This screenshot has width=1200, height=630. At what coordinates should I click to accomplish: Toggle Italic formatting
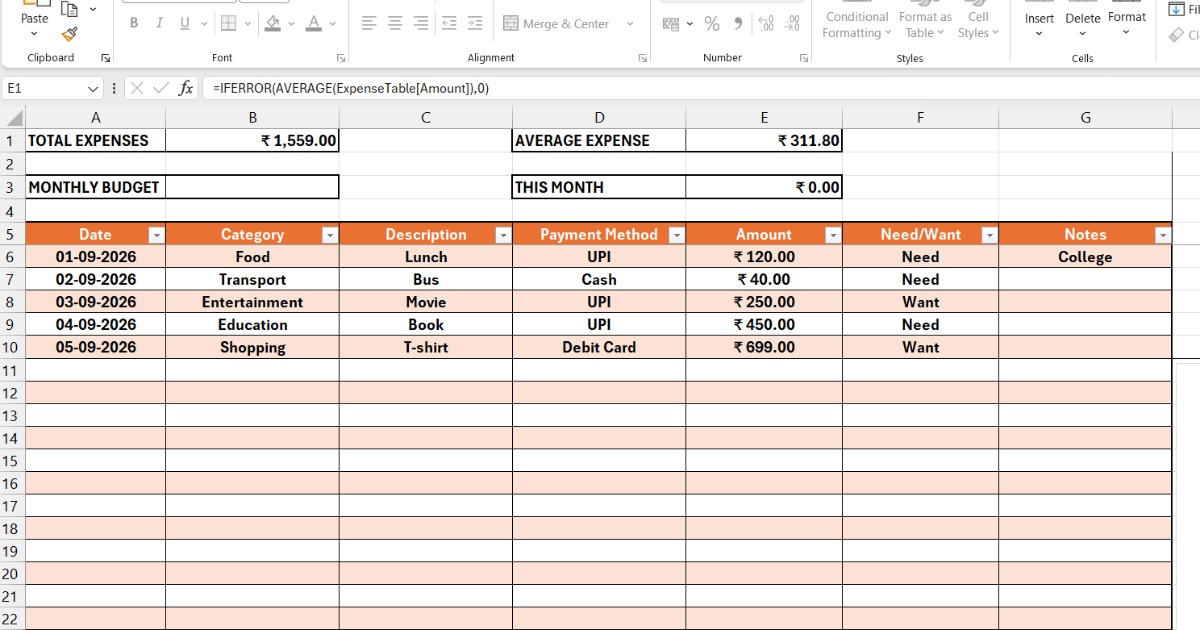(x=159, y=23)
